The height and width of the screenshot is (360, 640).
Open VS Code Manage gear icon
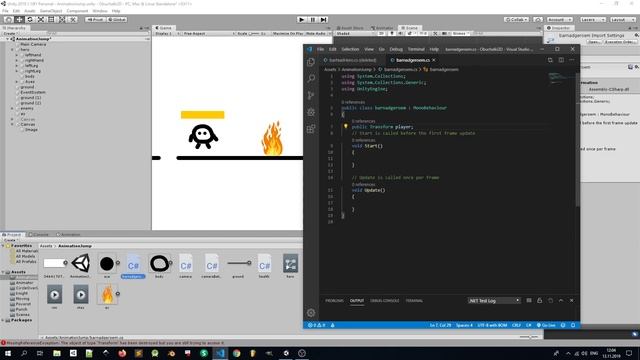point(311,313)
